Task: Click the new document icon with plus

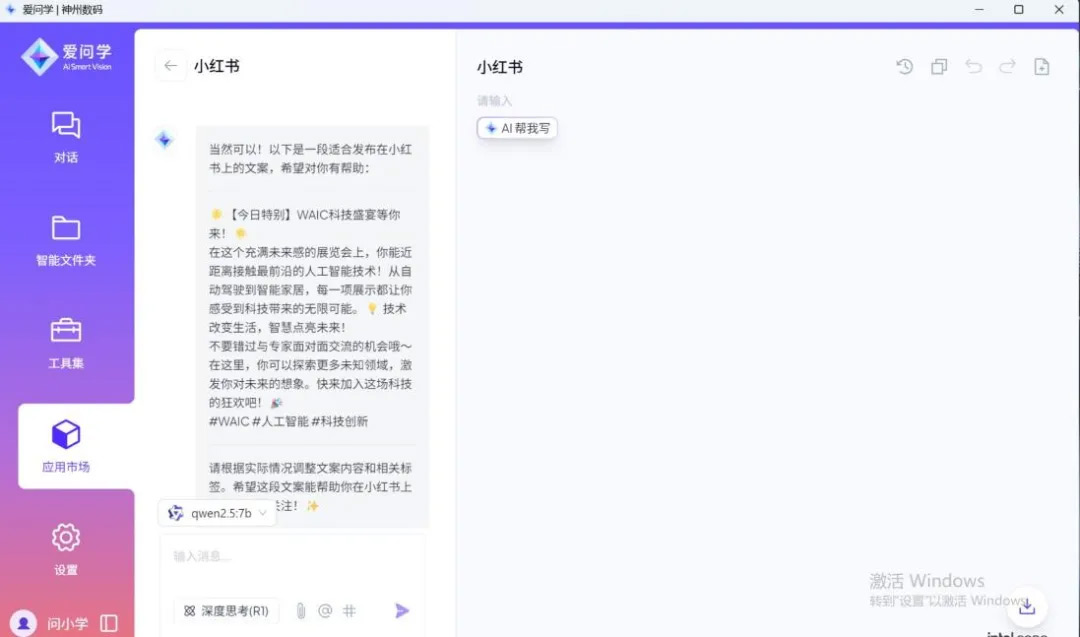Action: point(1041,67)
